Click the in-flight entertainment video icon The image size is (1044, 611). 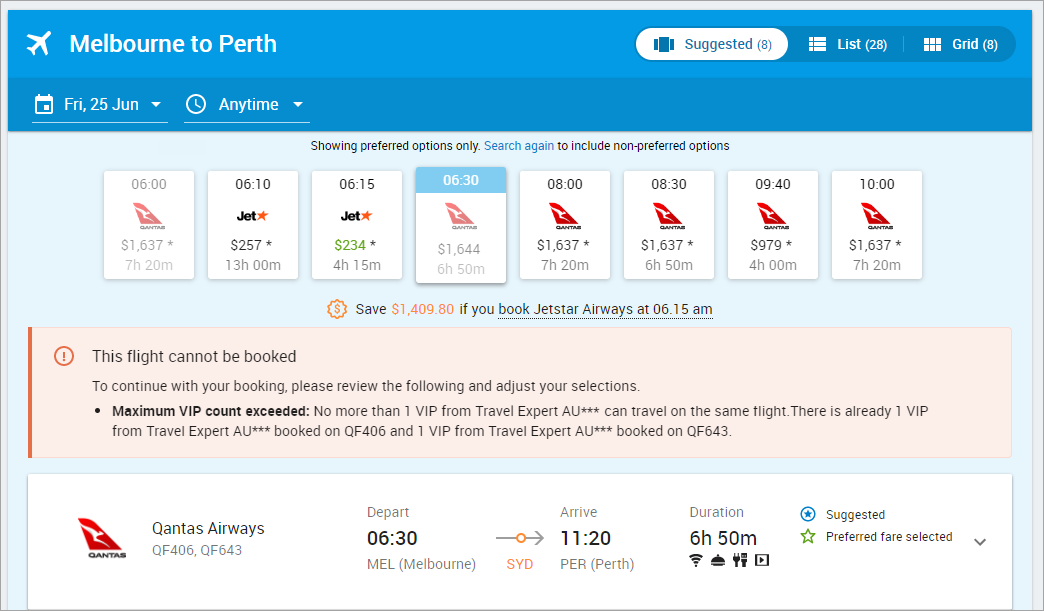point(762,560)
